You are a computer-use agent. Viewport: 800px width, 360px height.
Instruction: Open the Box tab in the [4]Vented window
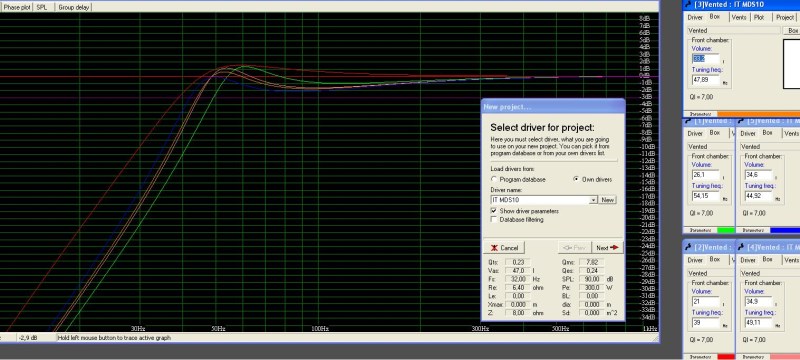pyautogui.click(x=767, y=260)
